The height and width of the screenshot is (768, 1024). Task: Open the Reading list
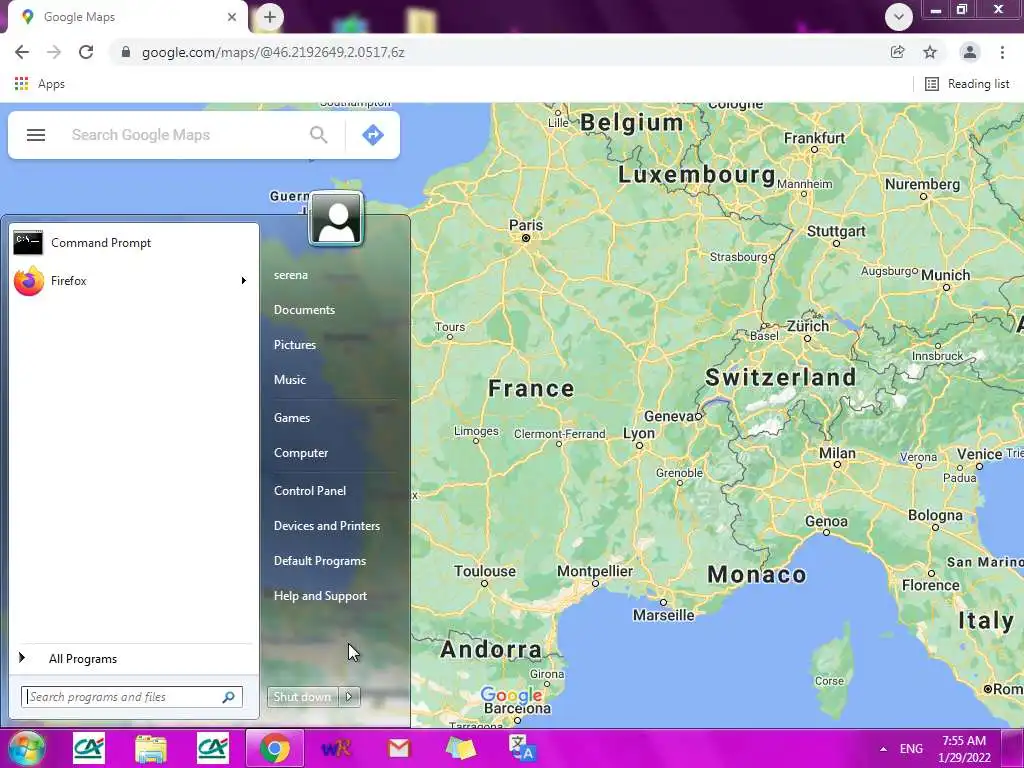(967, 84)
